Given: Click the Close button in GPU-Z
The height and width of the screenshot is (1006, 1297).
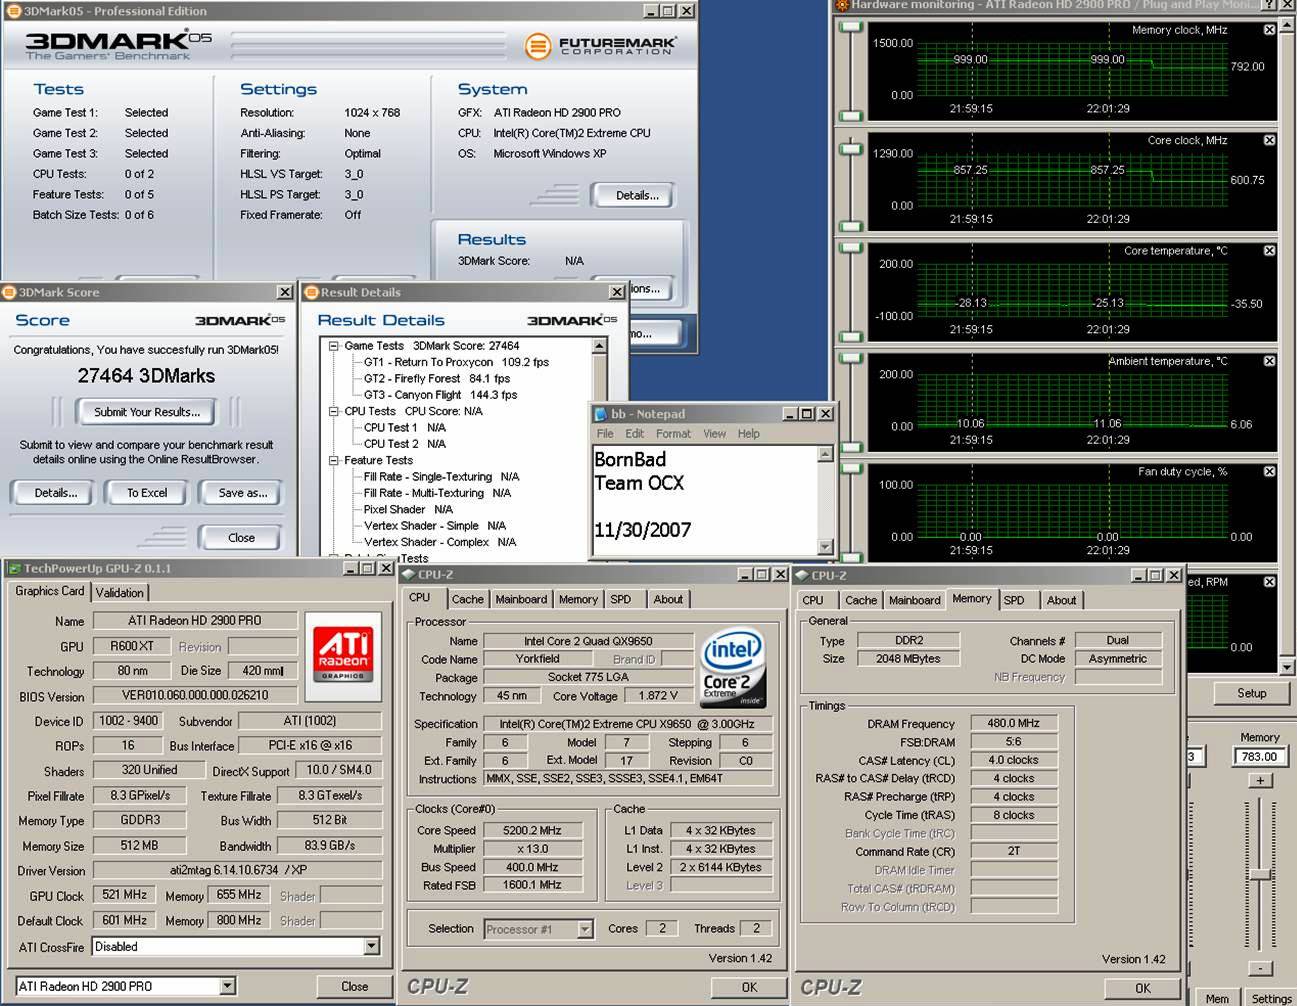Looking at the screenshot, I should [354, 986].
